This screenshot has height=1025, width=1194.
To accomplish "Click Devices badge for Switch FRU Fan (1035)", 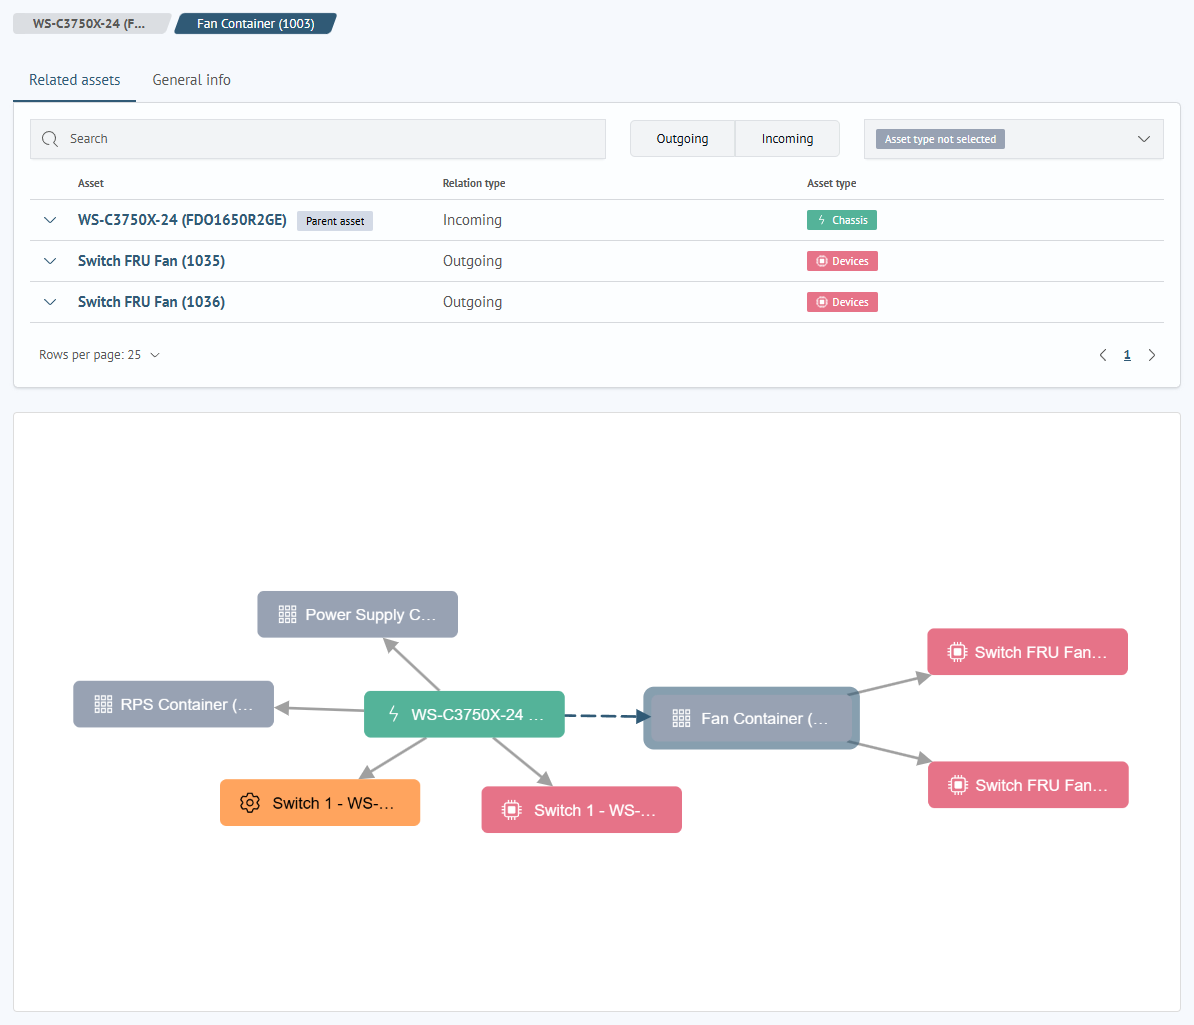I will [842, 261].
